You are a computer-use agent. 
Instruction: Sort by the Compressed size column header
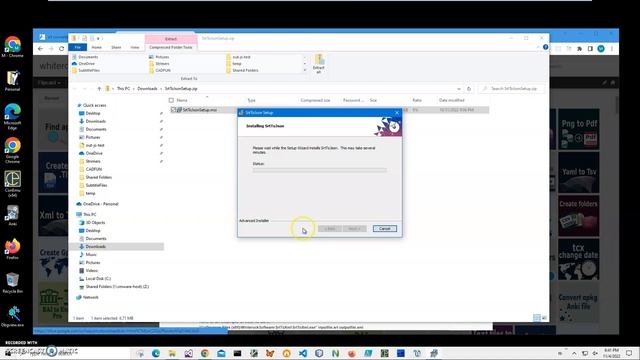(315, 100)
